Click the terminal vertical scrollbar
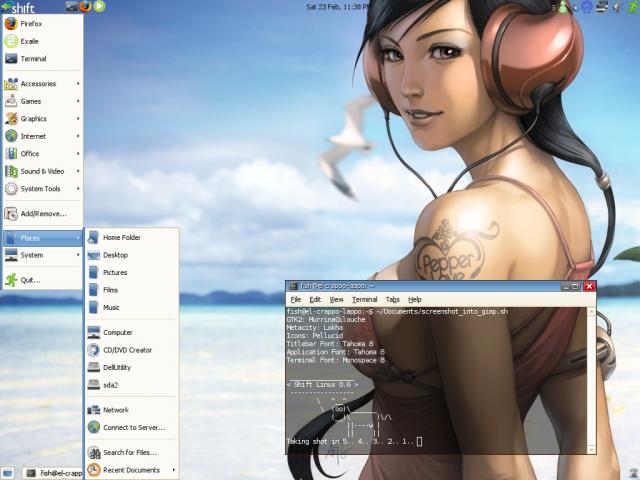The height and width of the screenshot is (480, 640). [x=591, y=380]
